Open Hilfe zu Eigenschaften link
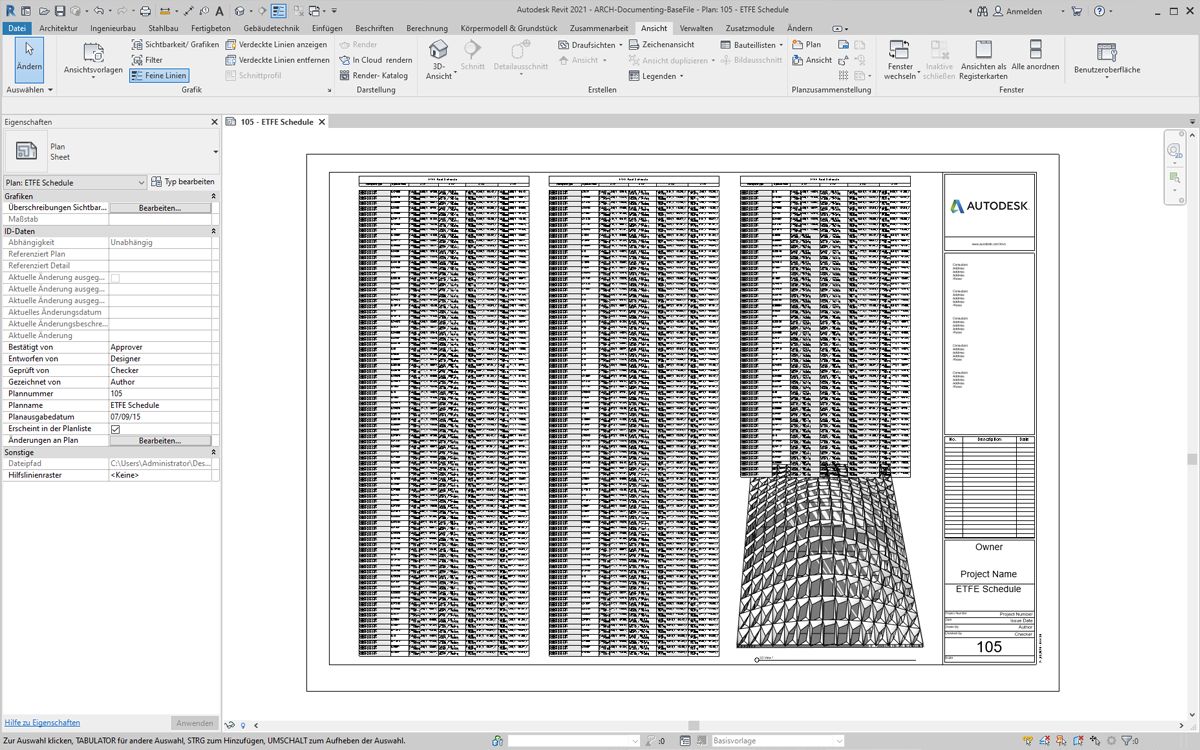The width and height of the screenshot is (1200, 750). tap(42, 722)
